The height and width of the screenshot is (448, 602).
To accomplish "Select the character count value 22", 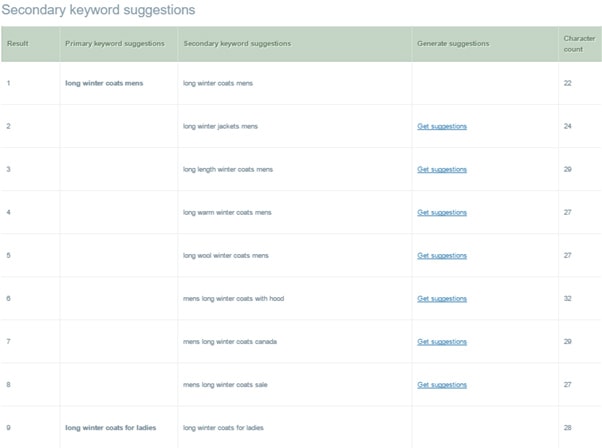I will pos(567,83).
